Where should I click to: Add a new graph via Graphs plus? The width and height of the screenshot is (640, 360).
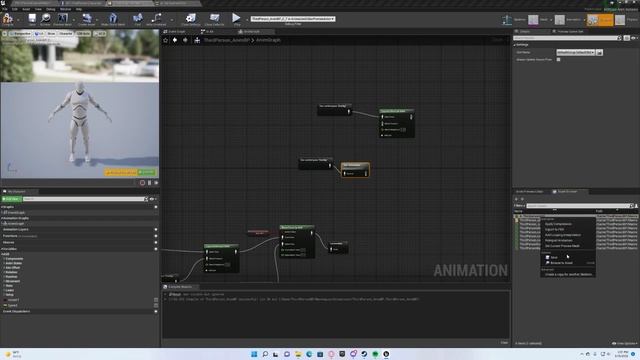[156, 207]
